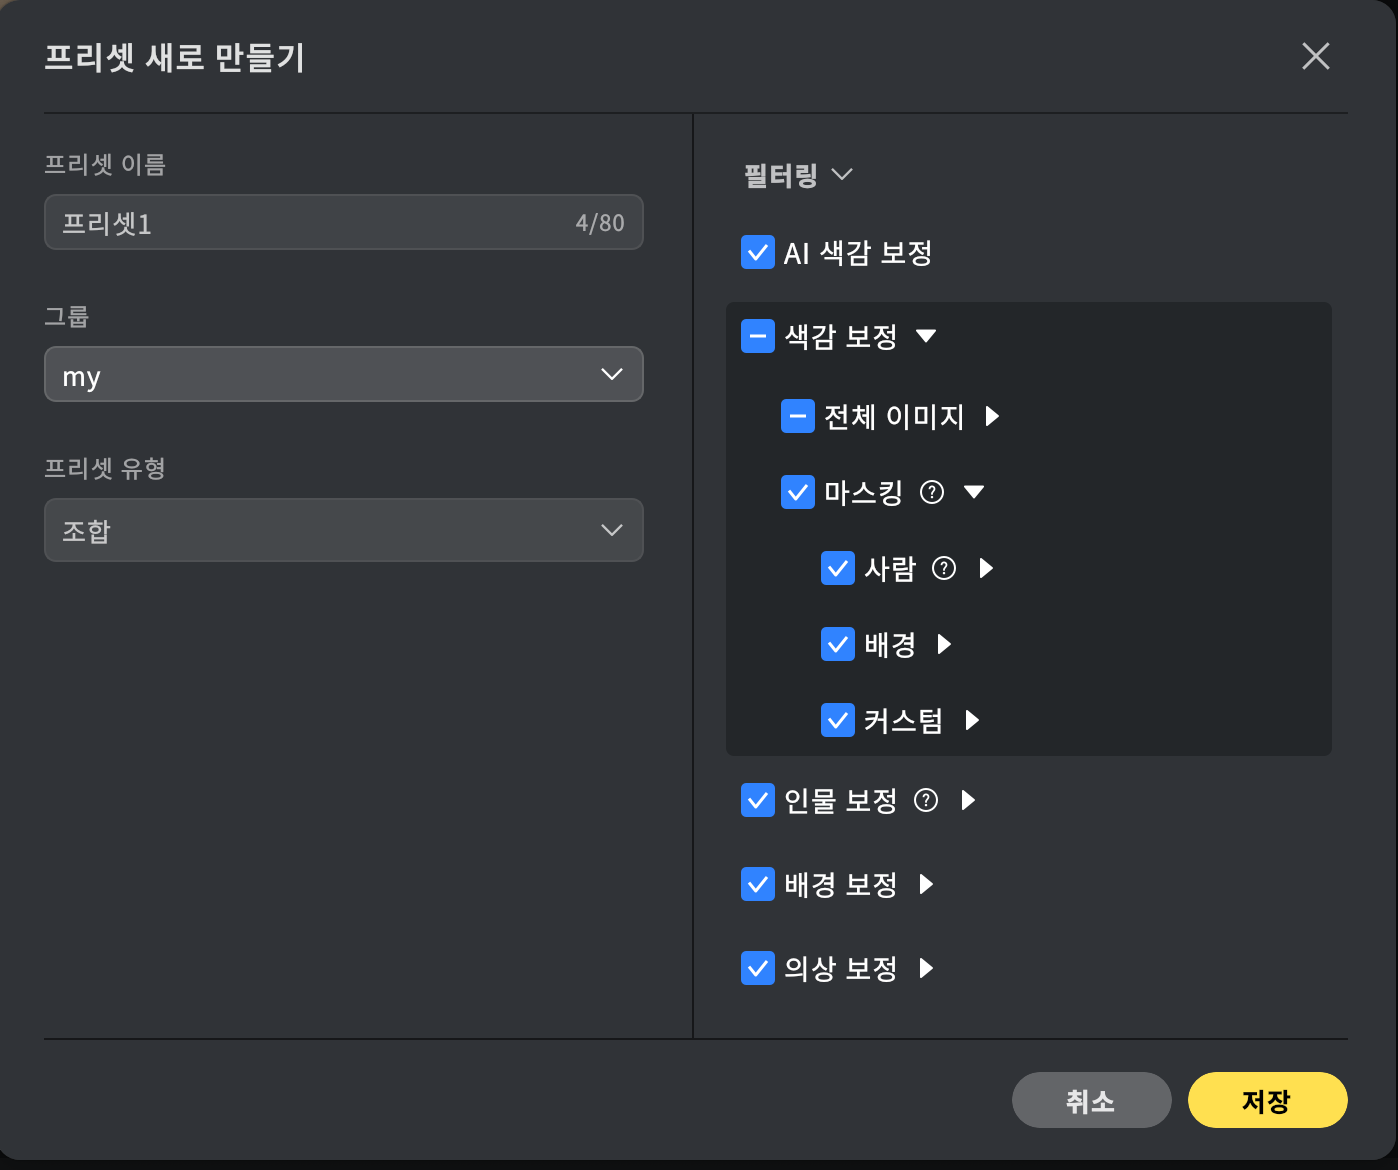This screenshot has height=1170, width=1398.
Task: Toggle the 색감 보정 checkbox
Action: (x=758, y=336)
